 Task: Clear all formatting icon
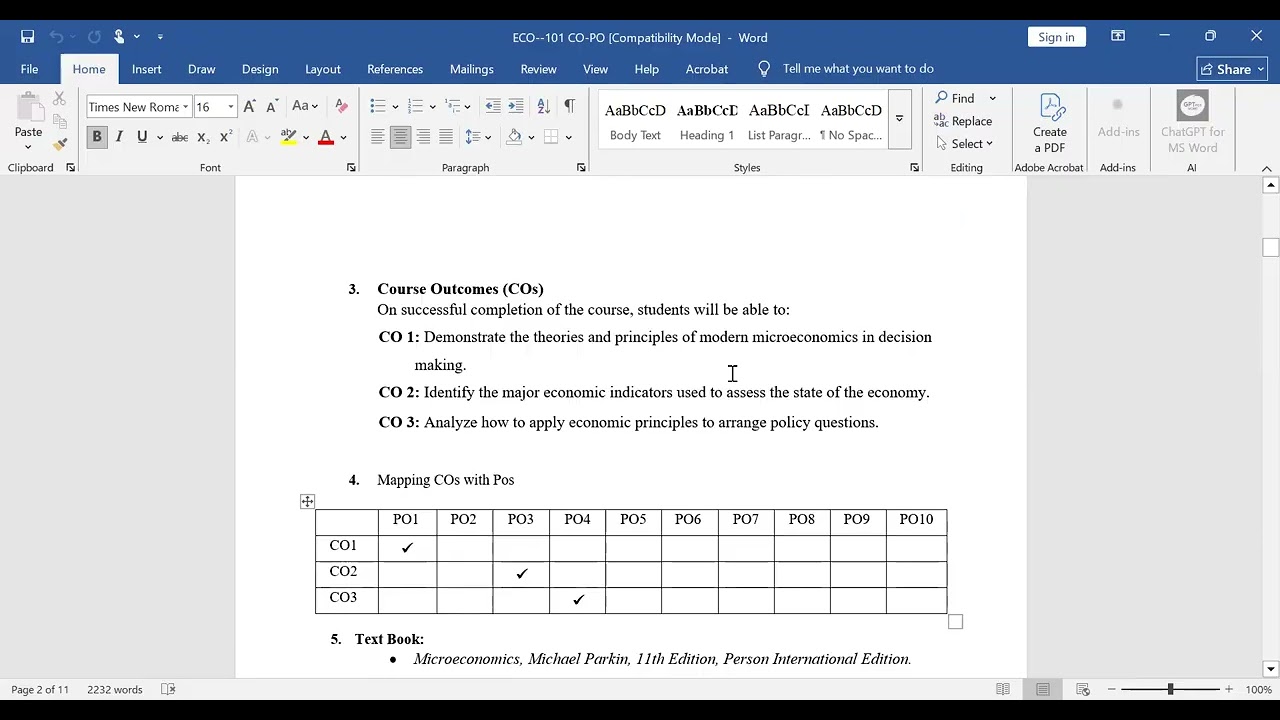[x=341, y=107]
